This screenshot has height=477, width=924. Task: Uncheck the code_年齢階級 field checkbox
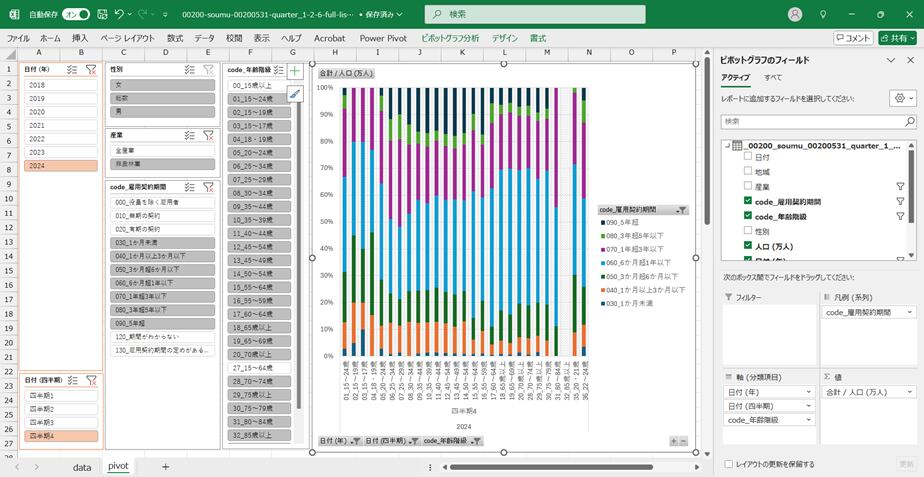[747, 216]
